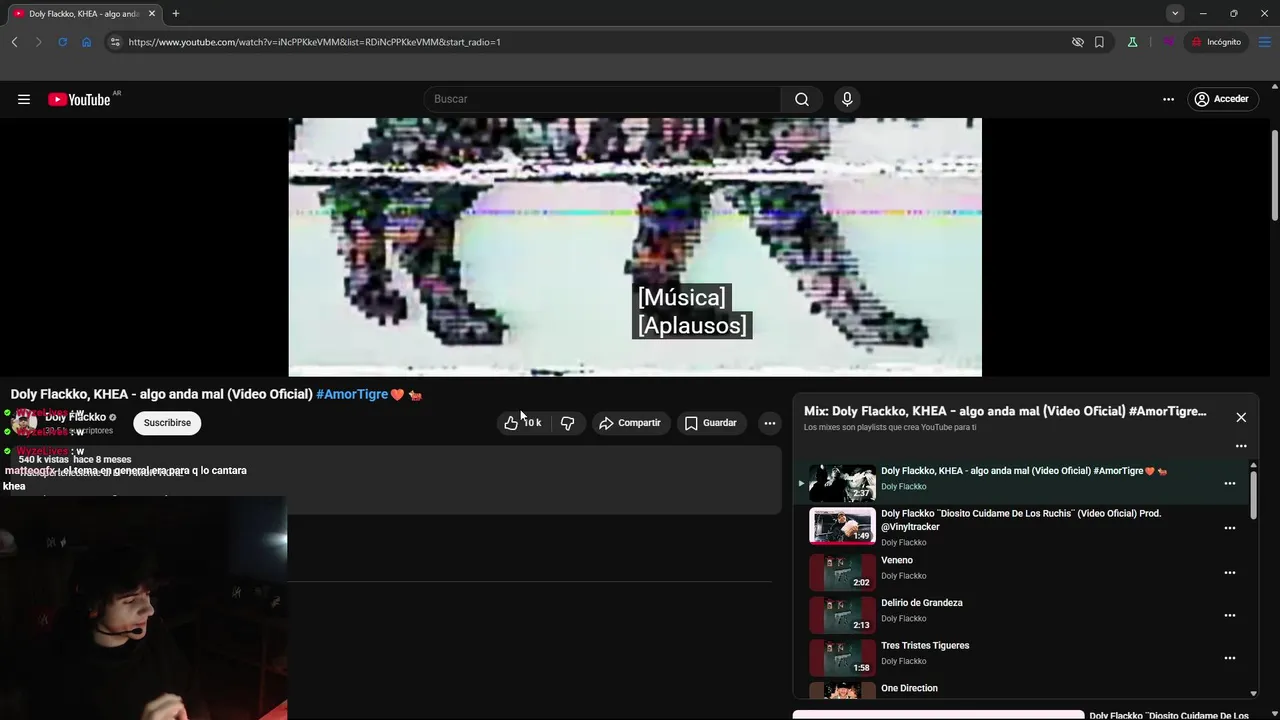Screen dimensions: 1280x720
Task: Click the Incógnito profile chip
Action: coord(1215,42)
